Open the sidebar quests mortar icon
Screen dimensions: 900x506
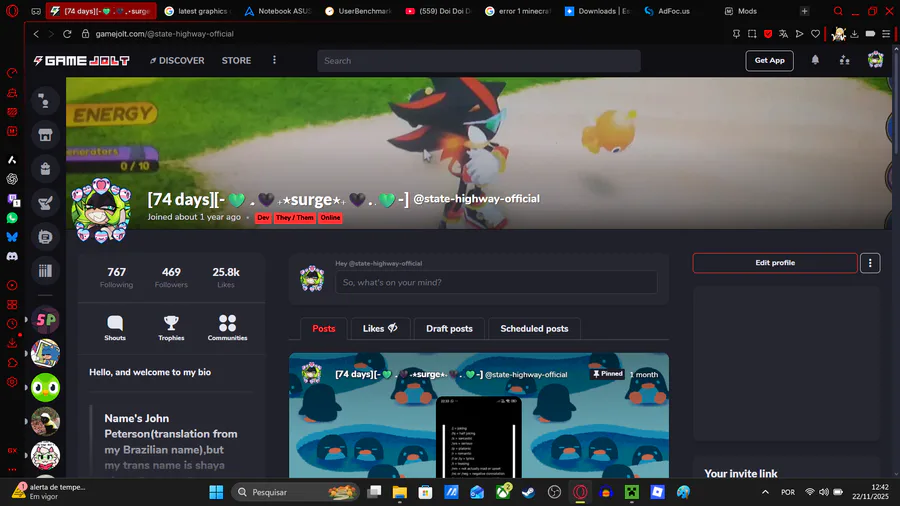(x=45, y=203)
